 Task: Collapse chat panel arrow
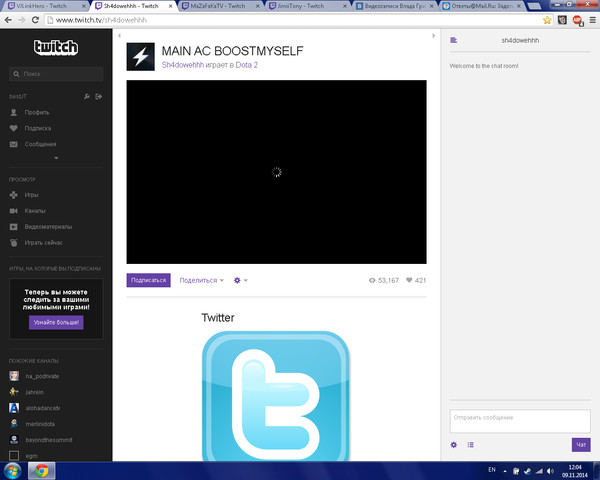point(434,36)
